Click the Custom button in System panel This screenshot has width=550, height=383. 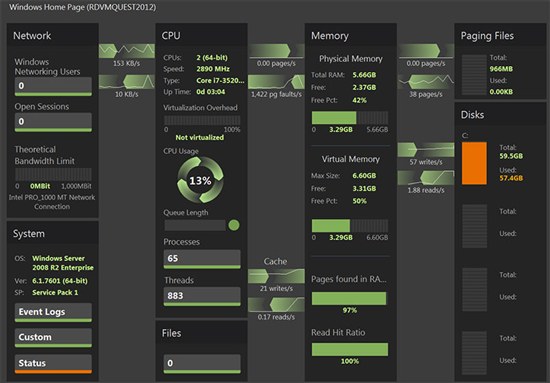point(53,338)
